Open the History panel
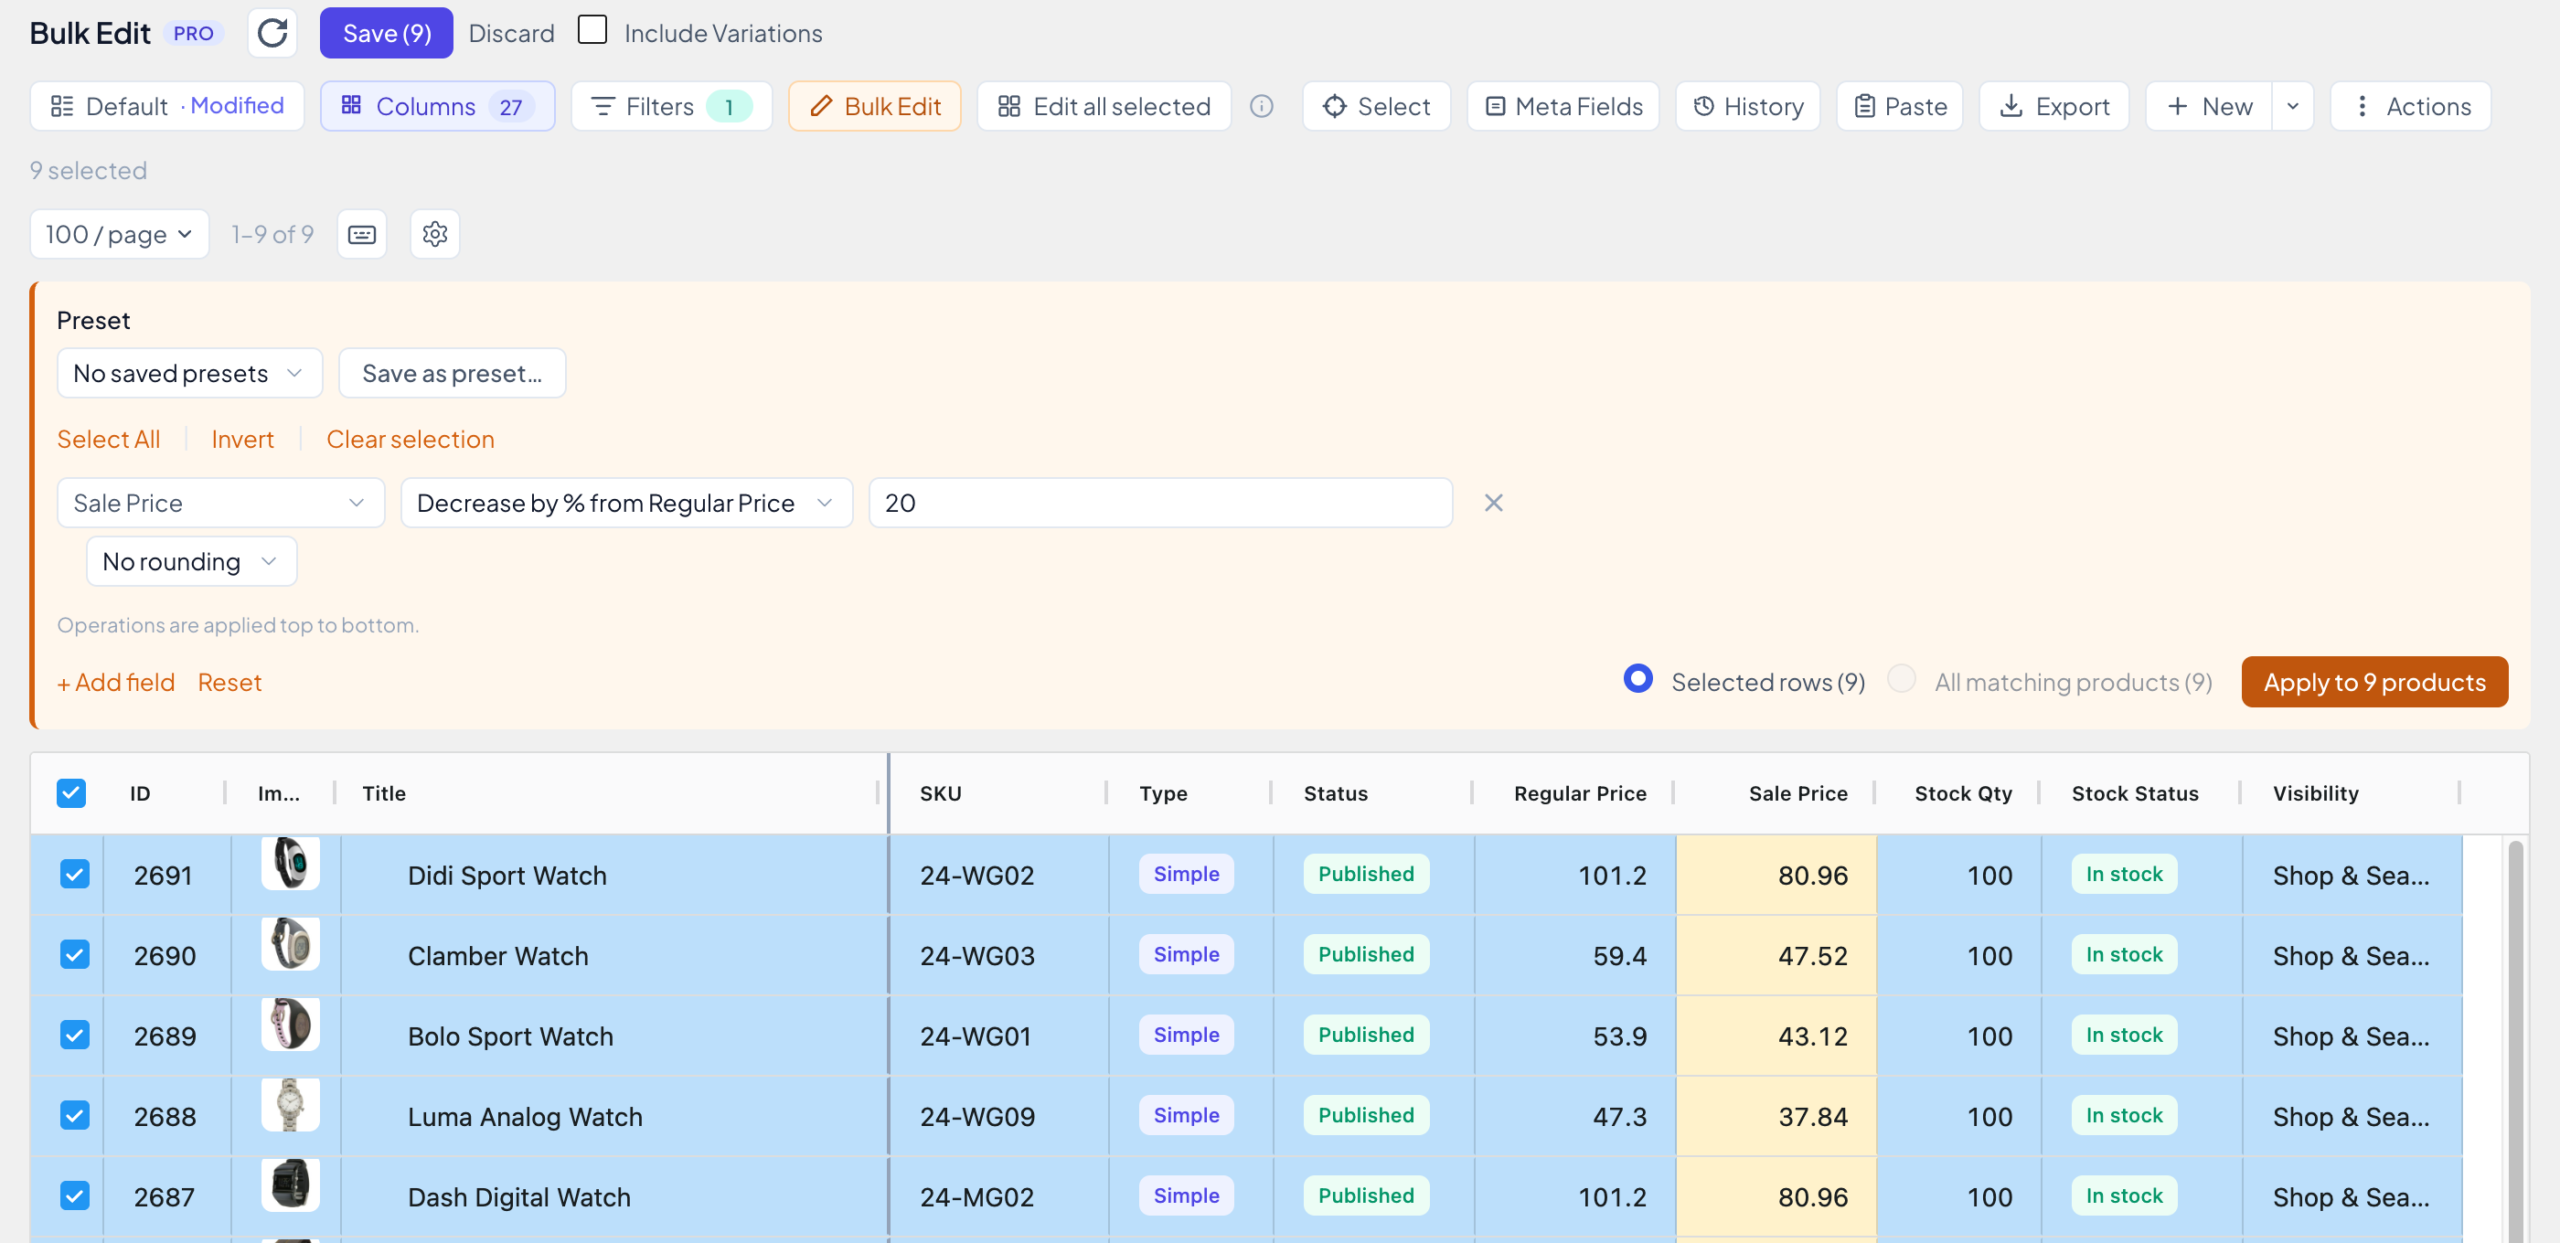Image resolution: width=2560 pixels, height=1243 pixels. click(x=1748, y=106)
